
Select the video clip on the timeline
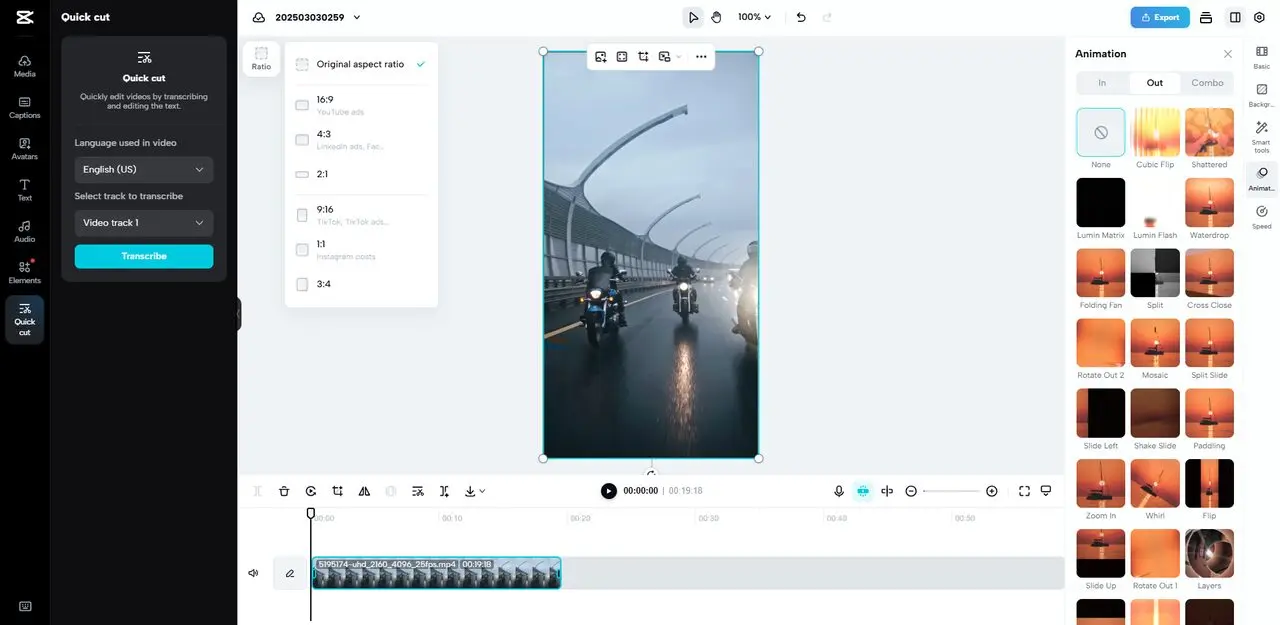[436, 573]
